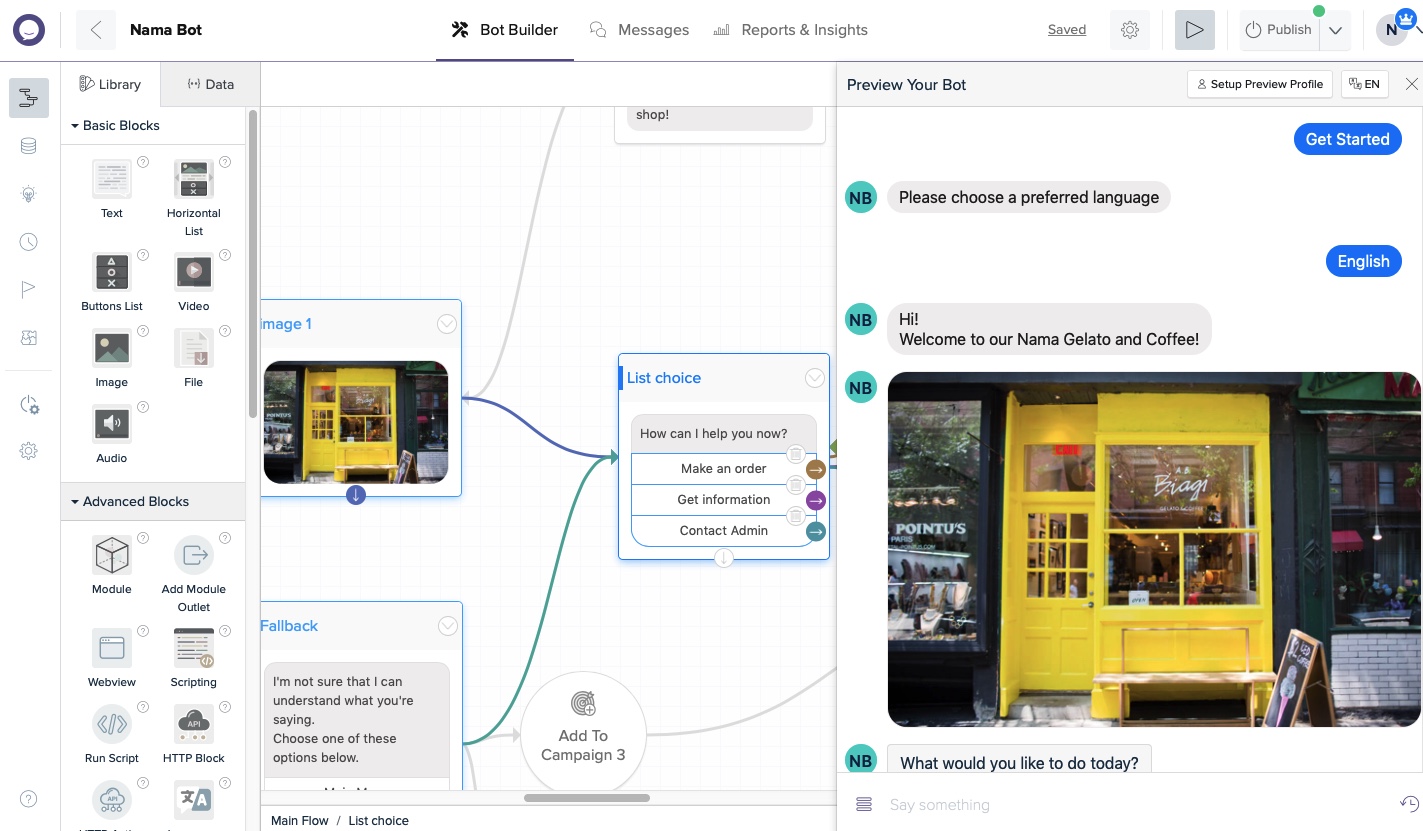Switch to the Bot Builder tab
This screenshot has height=831, width=1423.
pyautogui.click(x=505, y=30)
